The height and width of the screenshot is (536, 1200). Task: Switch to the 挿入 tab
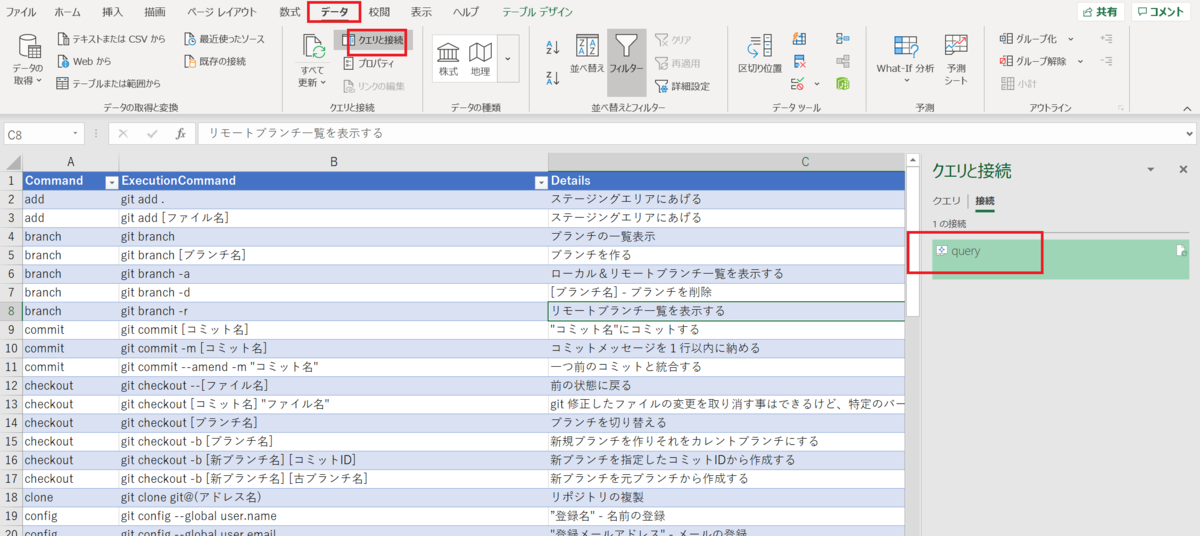(114, 12)
